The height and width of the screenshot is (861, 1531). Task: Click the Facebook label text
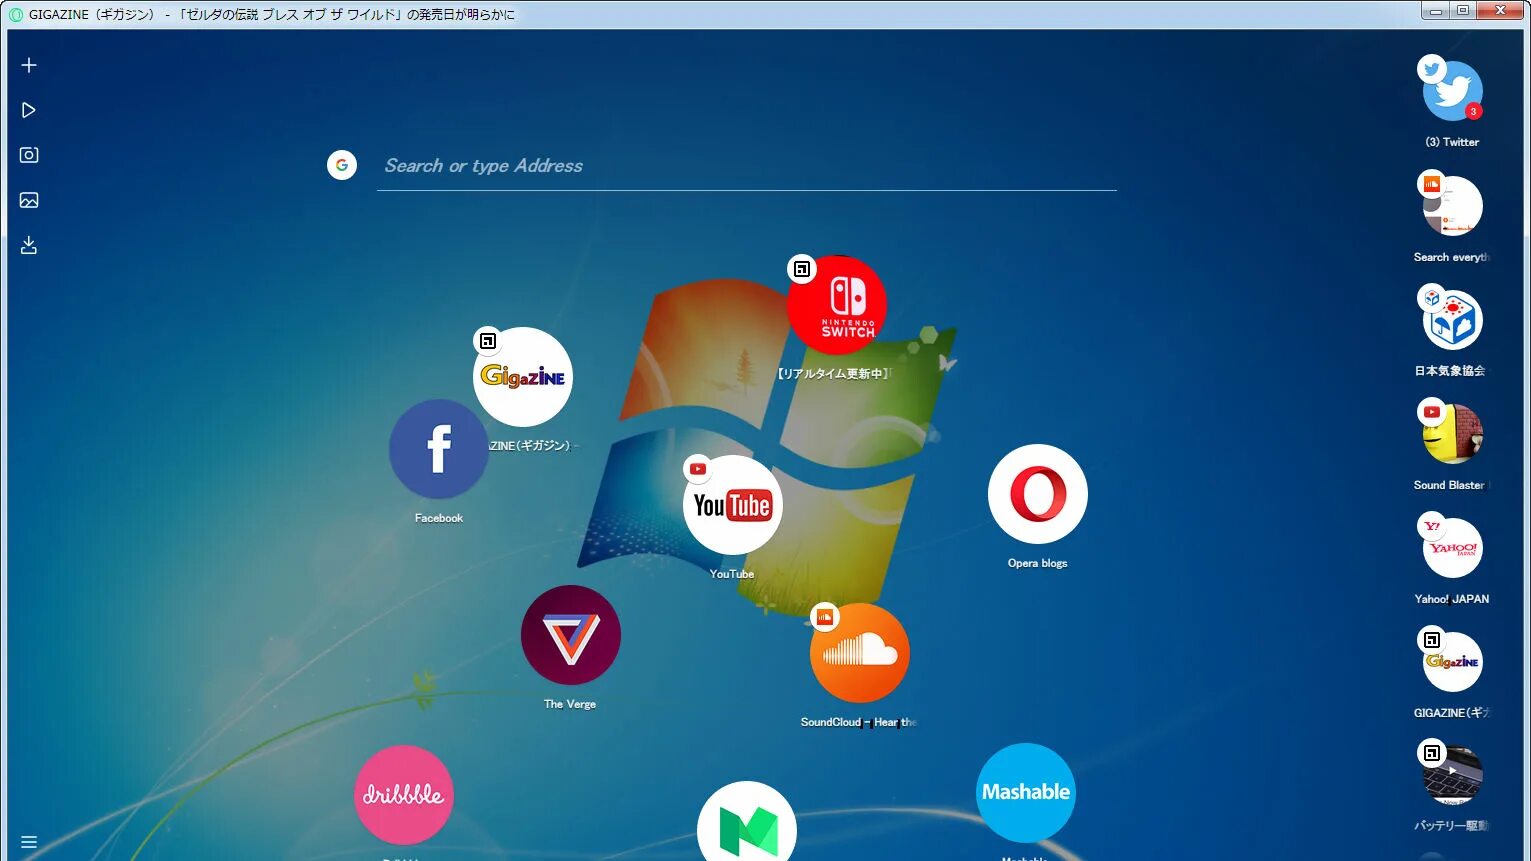coord(439,518)
